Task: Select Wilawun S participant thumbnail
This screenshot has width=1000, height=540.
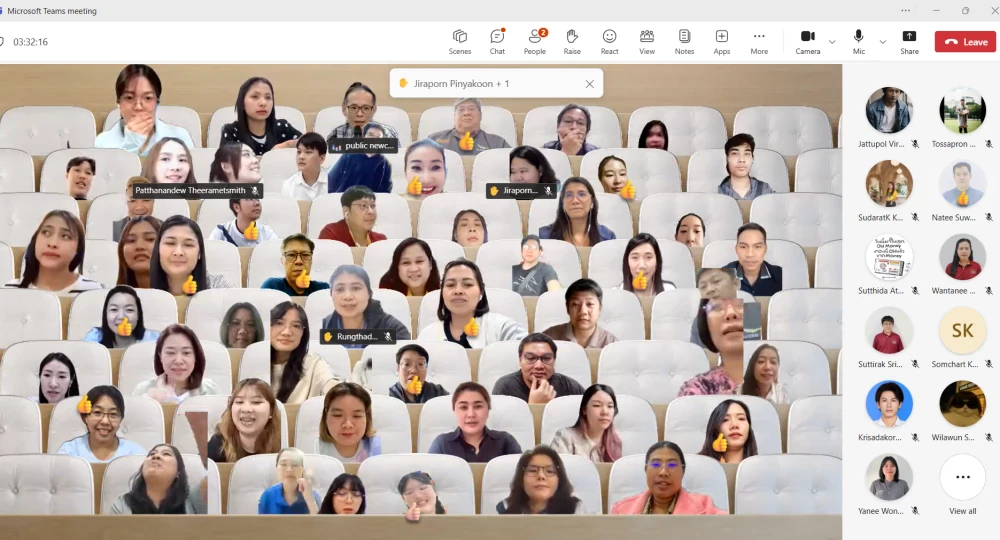Action: click(962, 404)
